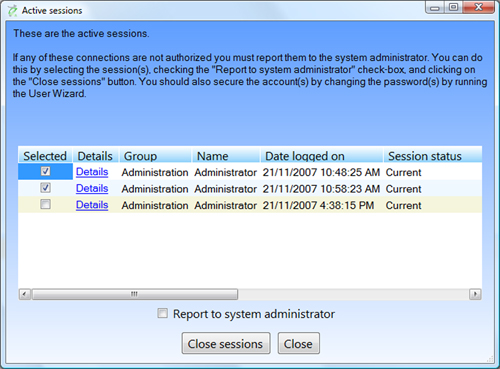Sort by the Date logged on column header
The width and height of the screenshot is (500, 369).
322,156
